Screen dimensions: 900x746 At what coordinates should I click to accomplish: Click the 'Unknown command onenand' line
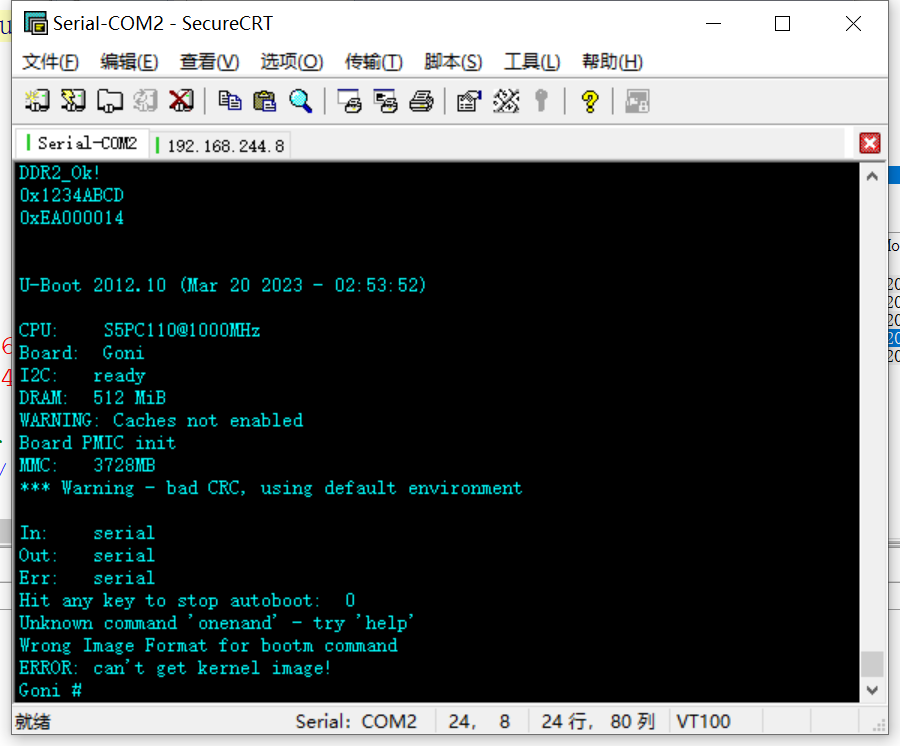click(x=216, y=623)
